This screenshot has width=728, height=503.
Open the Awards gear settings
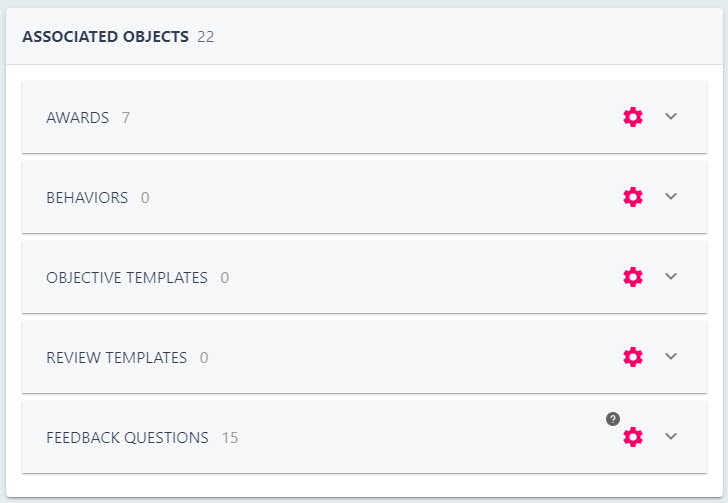tap(633, 117)
